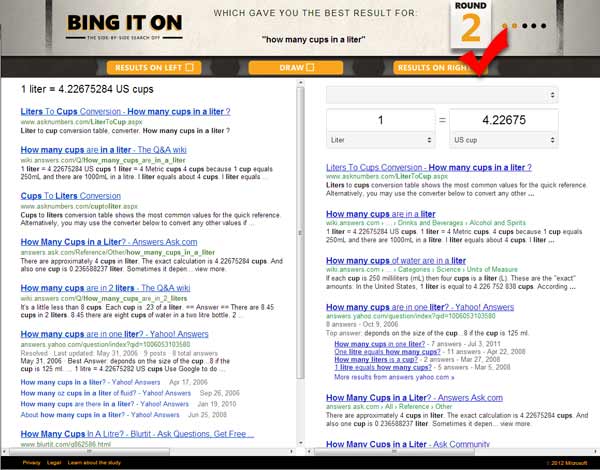Click left pane scroll down arrow
This screenshot has height=470, width=600.
point(300,444)
